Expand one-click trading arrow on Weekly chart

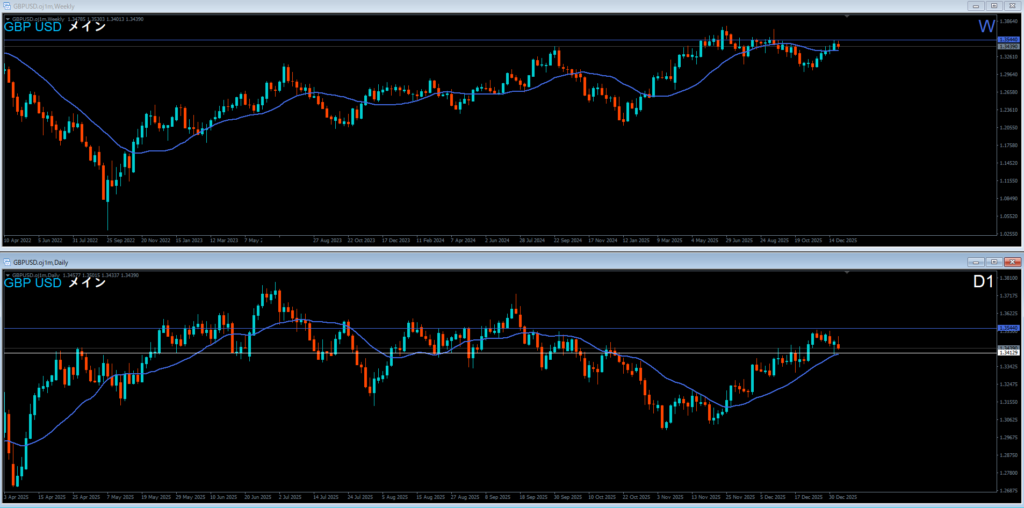pyautogui.click(x=7, y=19)
